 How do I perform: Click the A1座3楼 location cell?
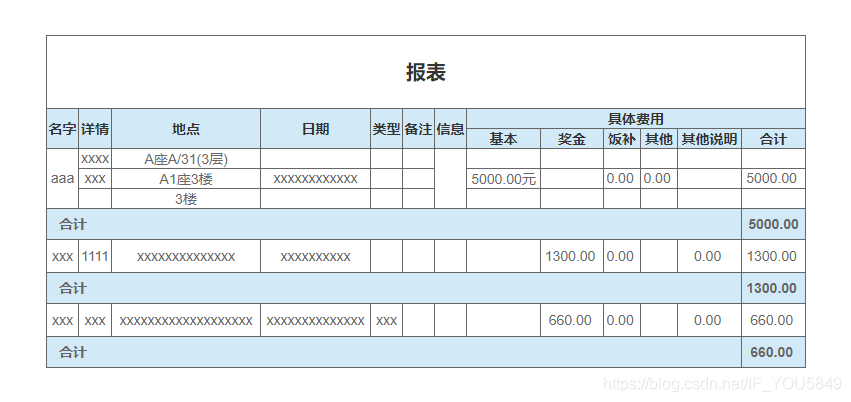(186, 179)
